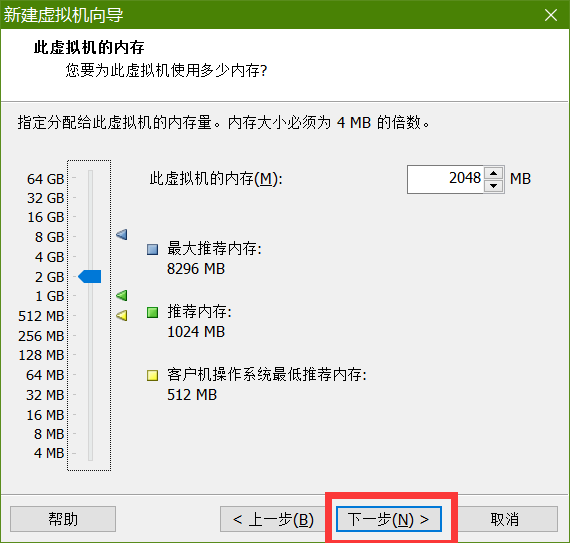Click the memory value field showing 2048

pos(446,179)
